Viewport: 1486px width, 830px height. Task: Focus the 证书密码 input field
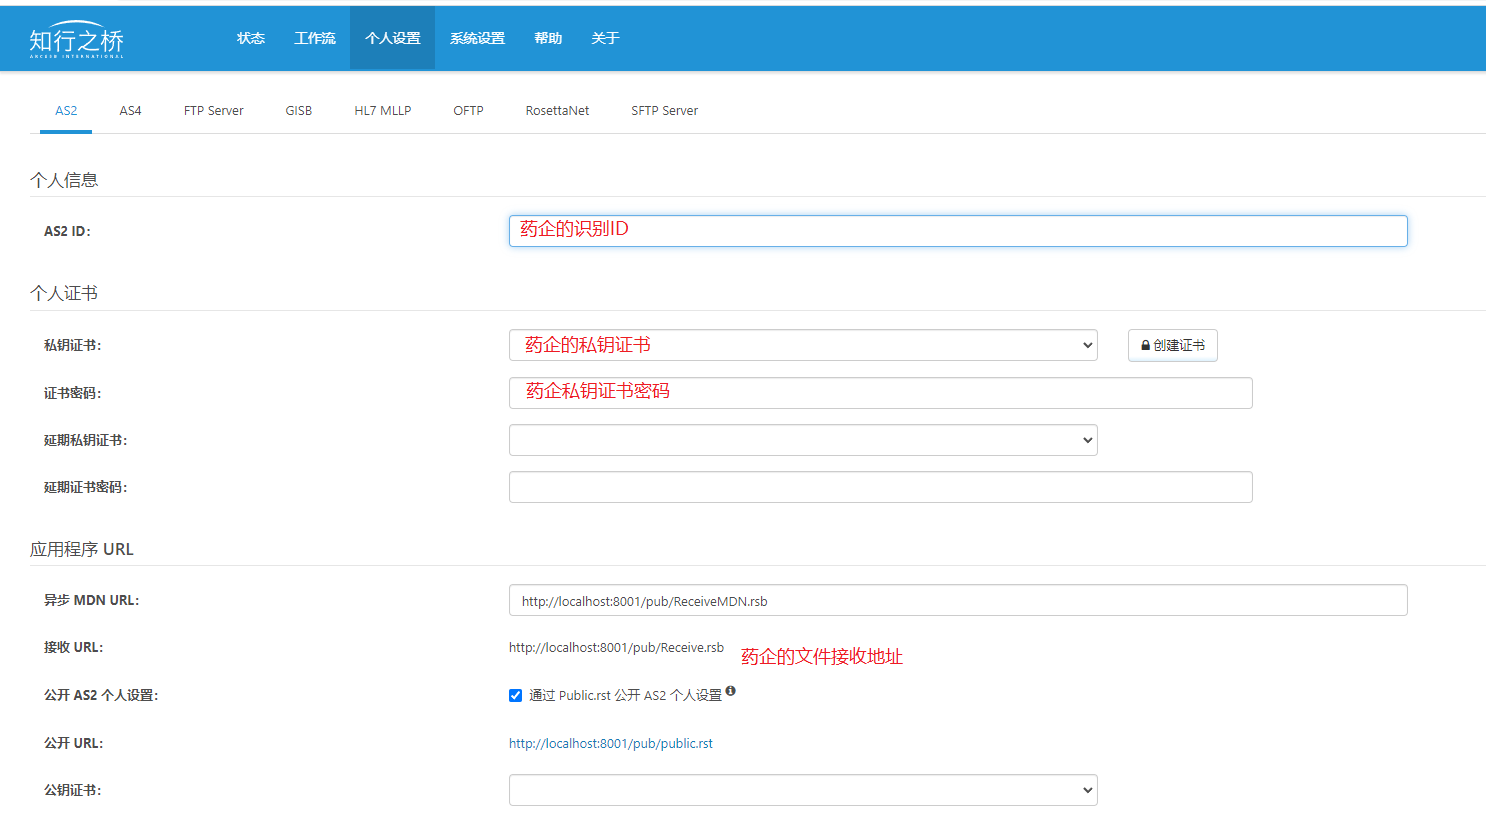click(x=881, y=393)
